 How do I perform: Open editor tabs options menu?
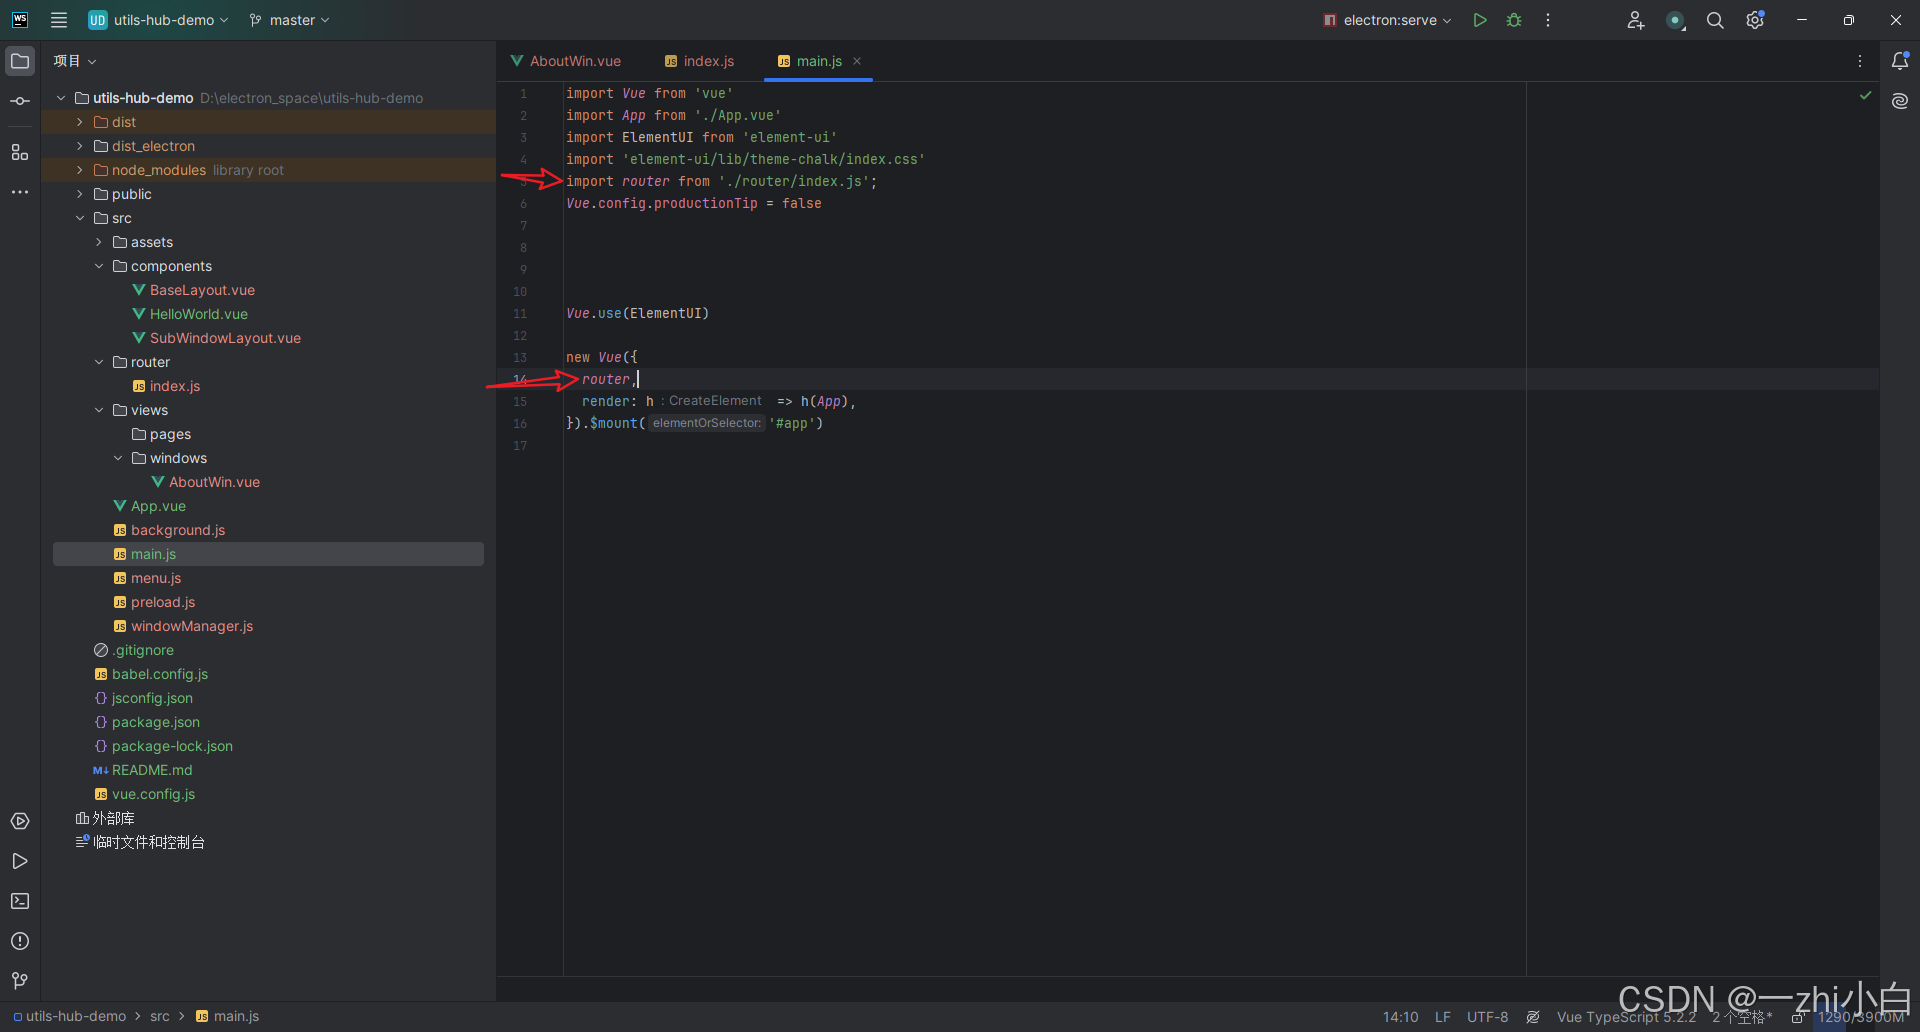[1860, 61]
